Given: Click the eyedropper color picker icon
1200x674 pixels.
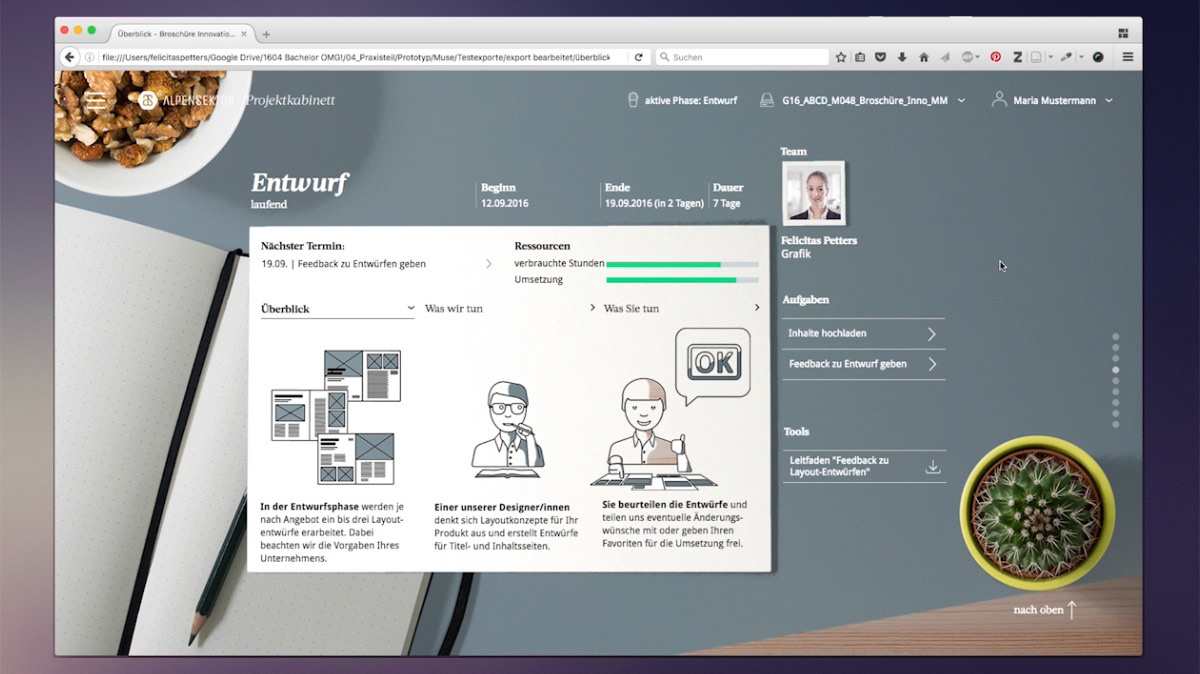Looking at the screenshot, I should point(1067,57).
